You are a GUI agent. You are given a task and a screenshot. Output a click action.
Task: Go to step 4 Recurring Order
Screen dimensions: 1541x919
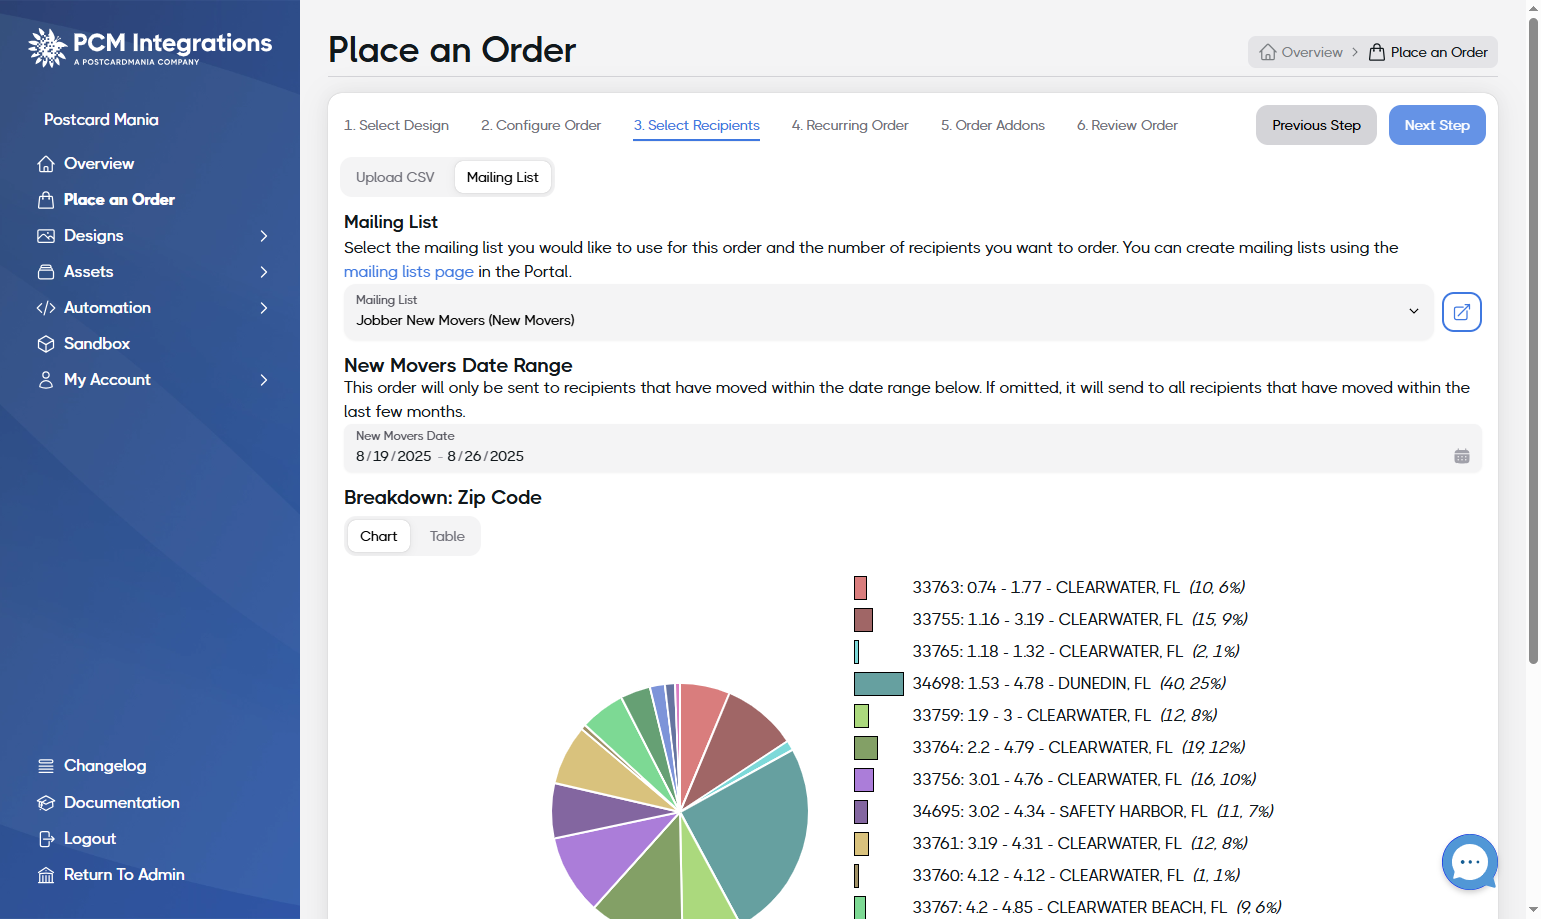pos(850,125)
